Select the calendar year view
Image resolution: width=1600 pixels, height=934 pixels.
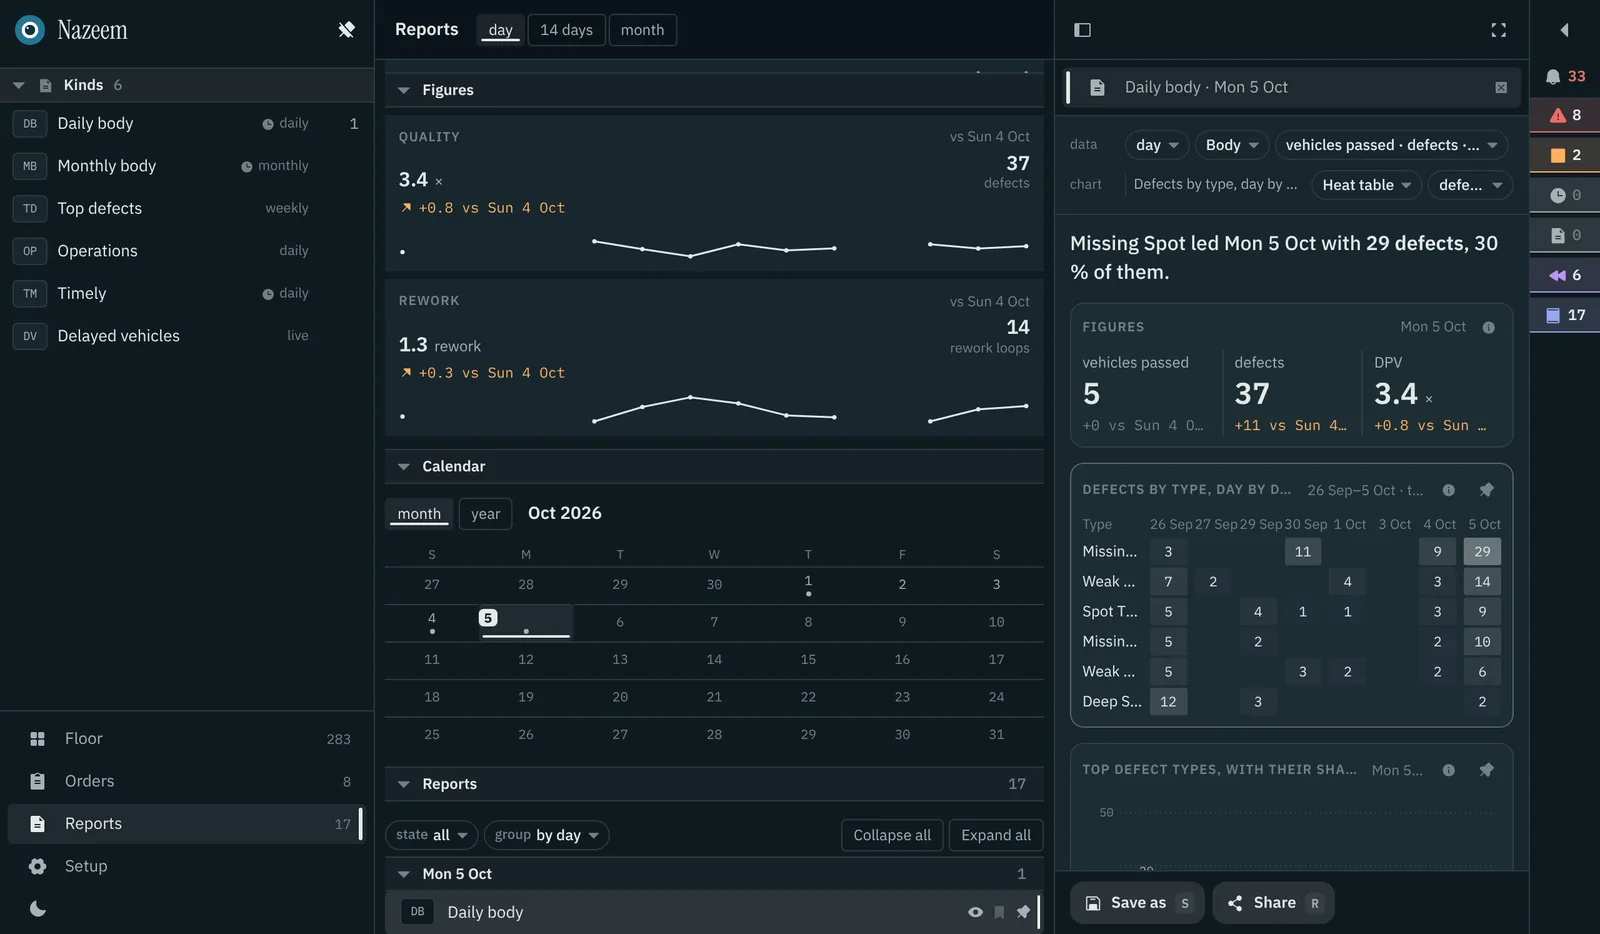coord(485,514)
